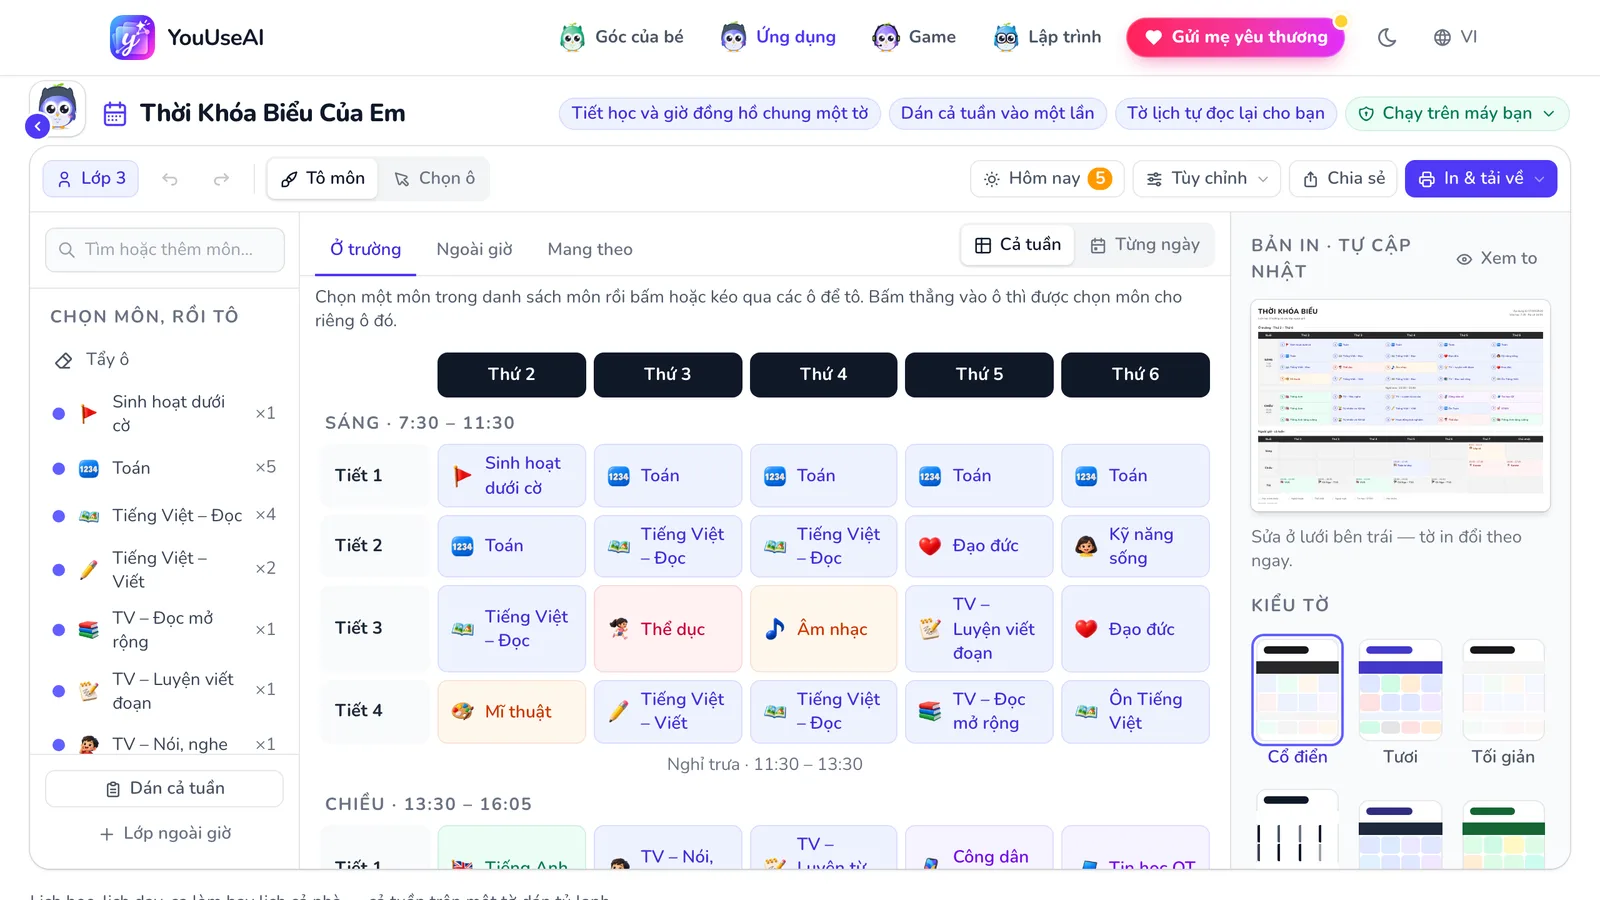
Task: Click the Thứ 4 column header
Action: [x=824, y=375]
